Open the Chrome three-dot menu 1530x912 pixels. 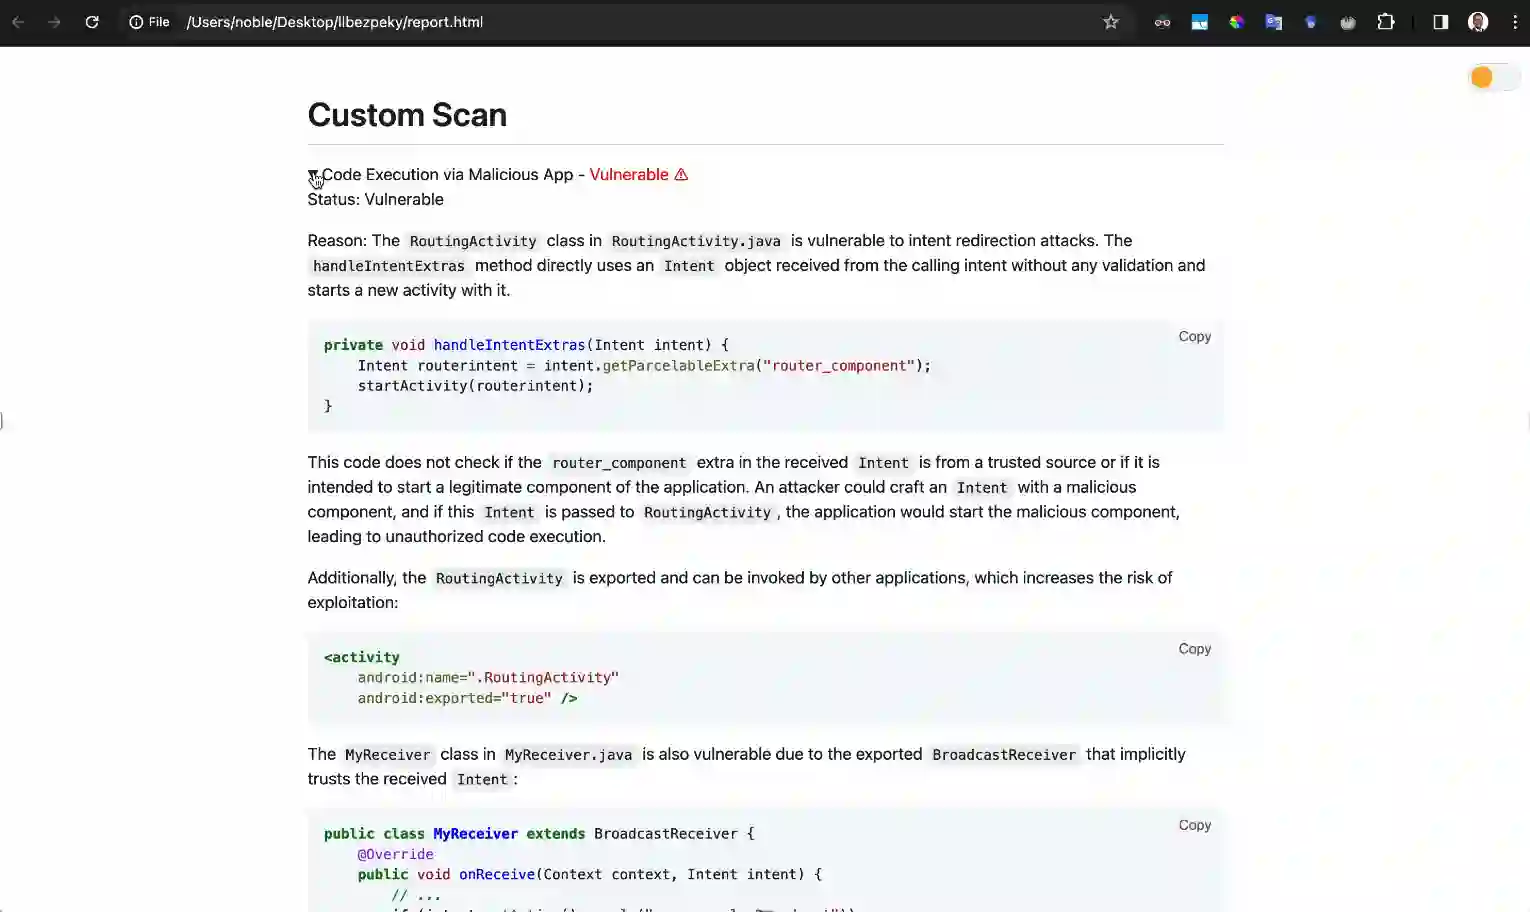[1515, 22]
